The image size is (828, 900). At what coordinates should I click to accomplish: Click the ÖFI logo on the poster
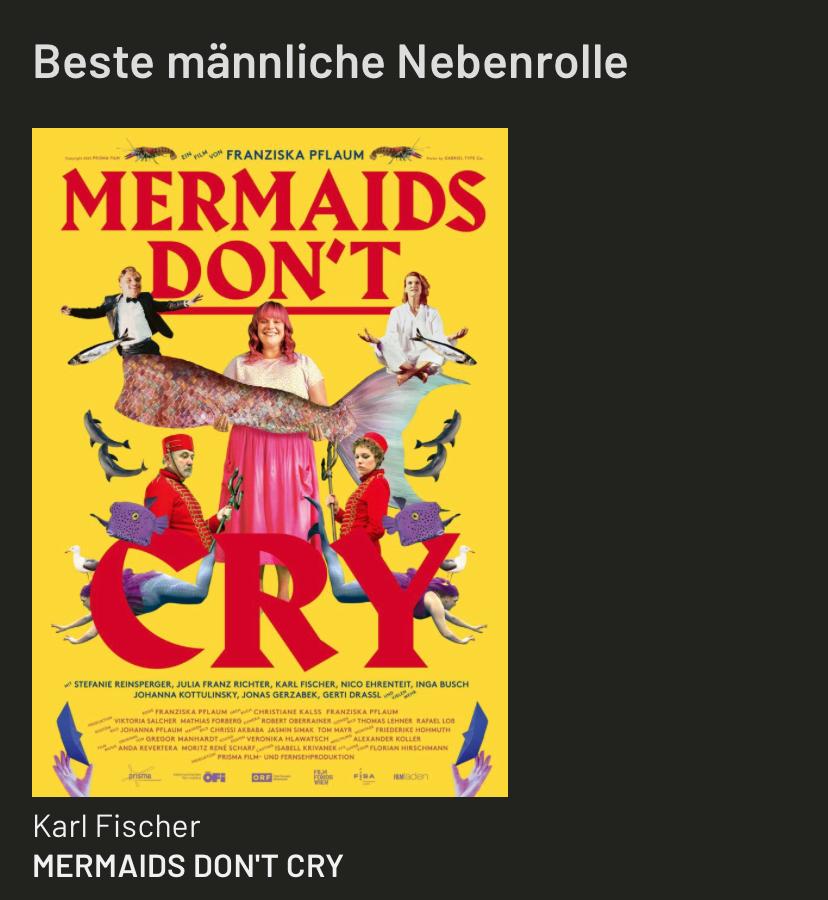tap(214, 777)
